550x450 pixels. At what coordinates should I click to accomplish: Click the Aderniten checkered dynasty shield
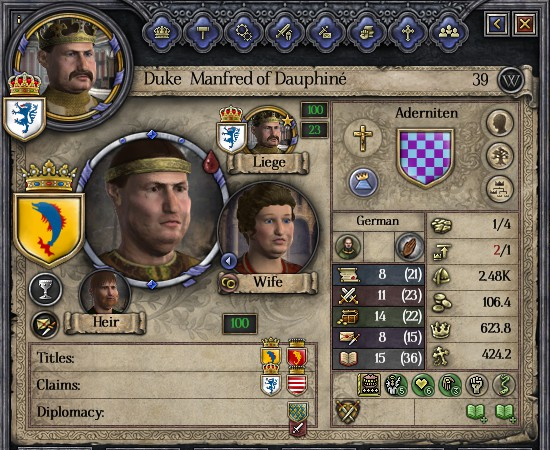[x=425, y=158]
